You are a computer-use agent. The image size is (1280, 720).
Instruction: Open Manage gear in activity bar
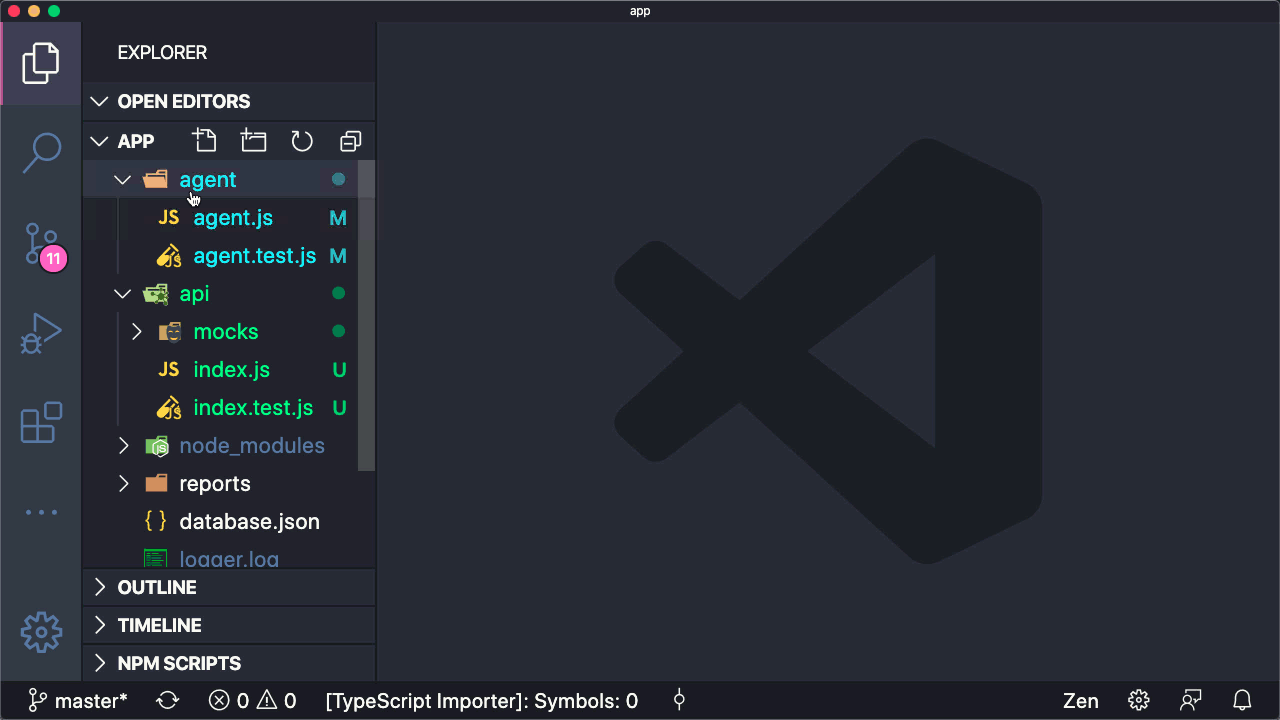41,632
